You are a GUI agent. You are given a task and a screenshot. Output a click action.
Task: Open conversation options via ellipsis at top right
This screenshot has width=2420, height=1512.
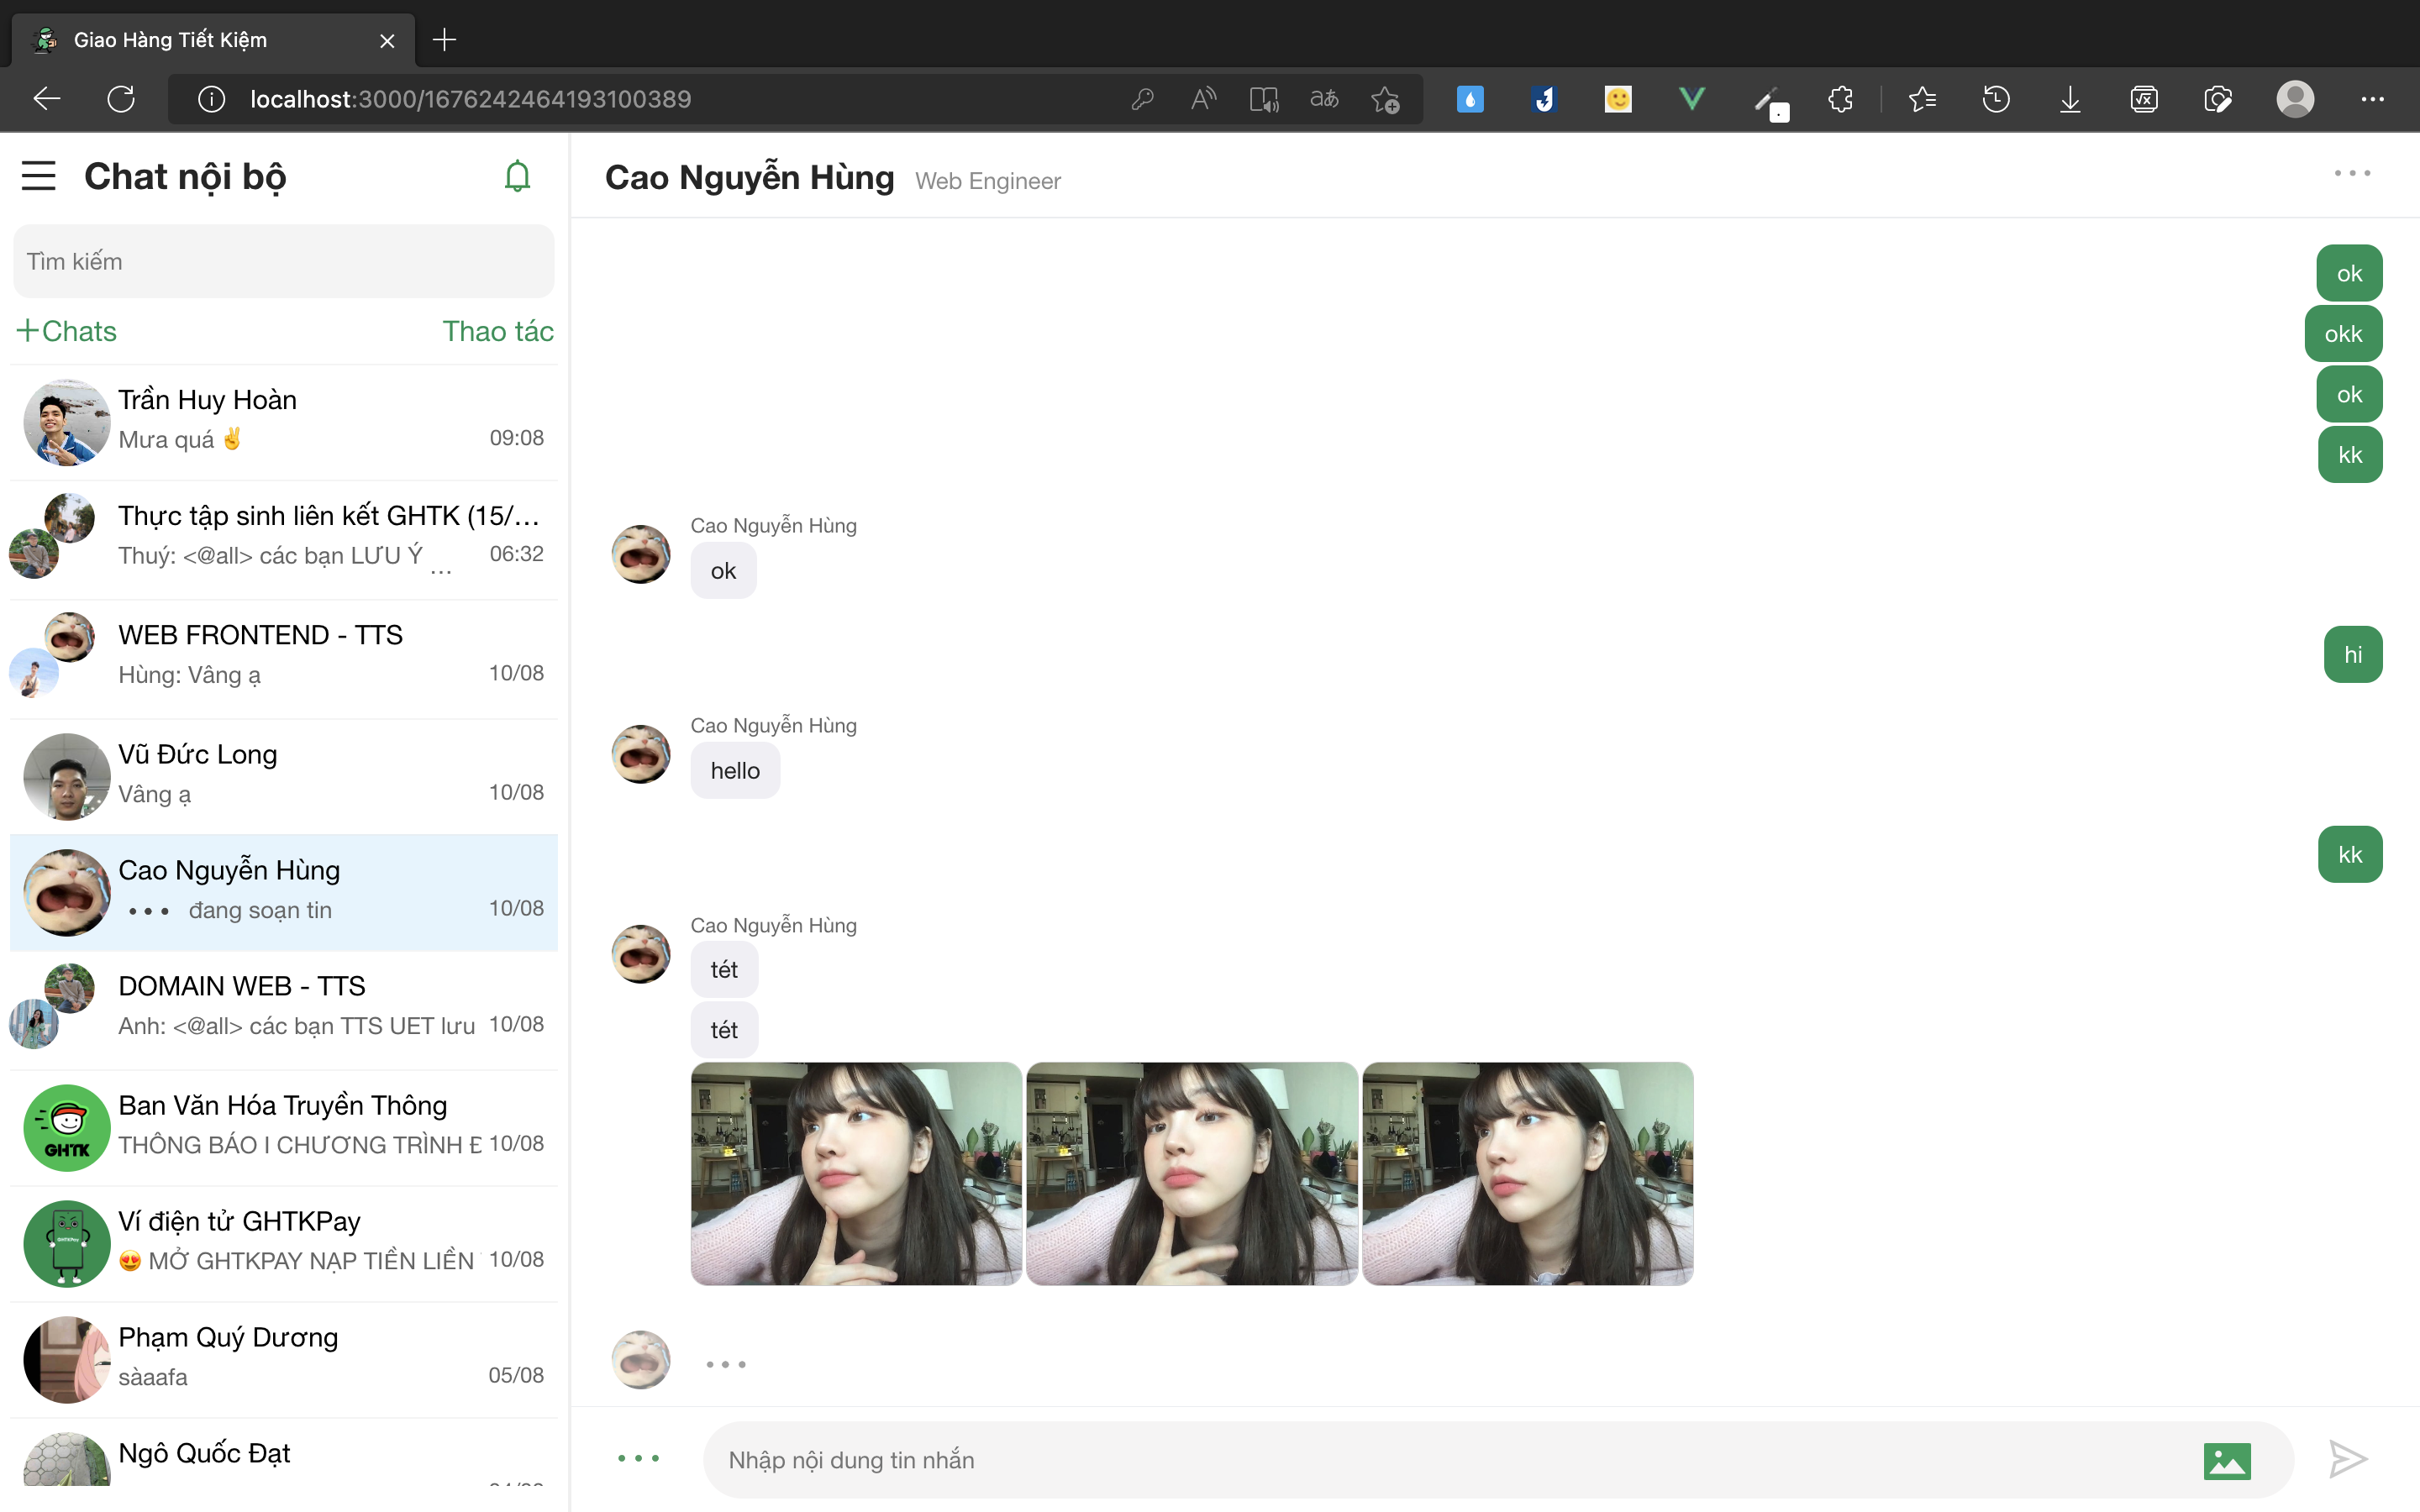(x=2353, y=172)
